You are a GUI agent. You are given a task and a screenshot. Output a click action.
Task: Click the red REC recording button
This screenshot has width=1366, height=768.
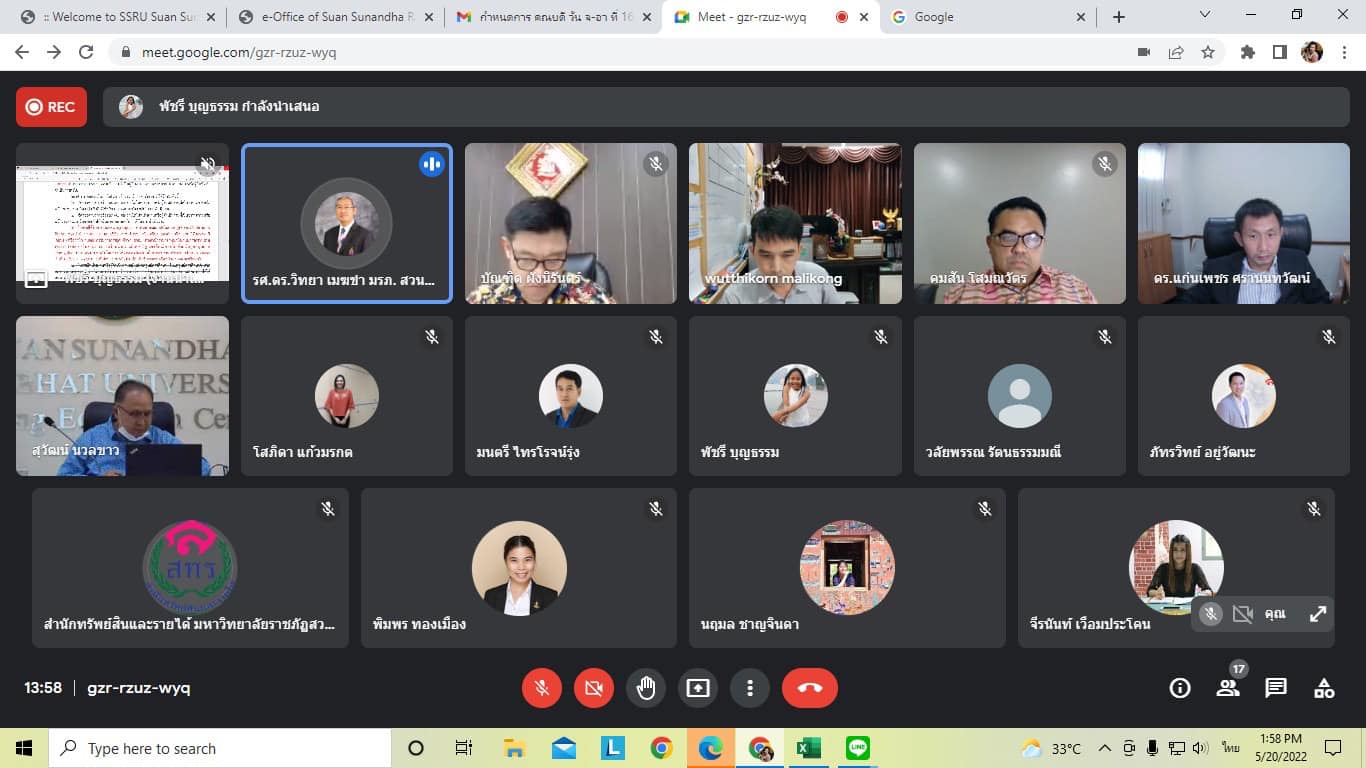tap(51, 107)
